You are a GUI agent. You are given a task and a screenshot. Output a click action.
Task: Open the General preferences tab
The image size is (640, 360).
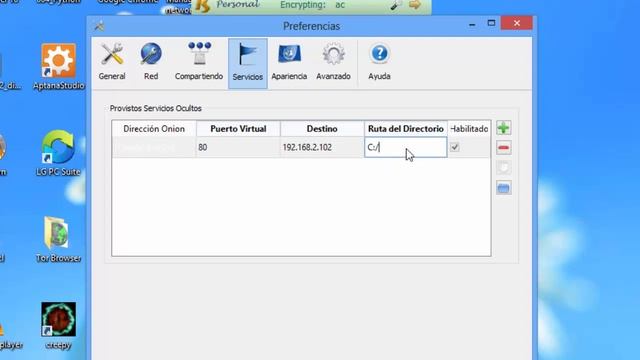click(112, 62)
